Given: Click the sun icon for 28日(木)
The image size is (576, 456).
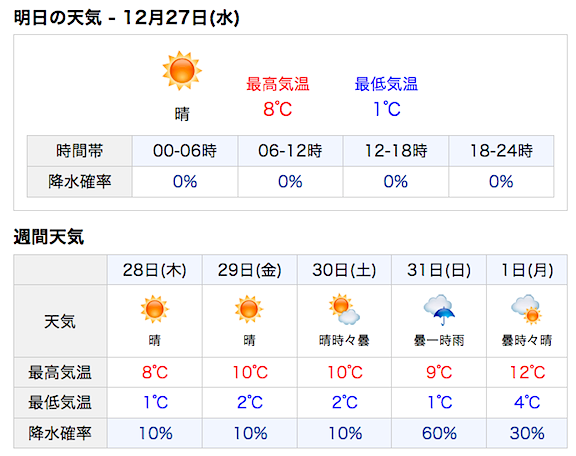Looking at the screenshot, I should [155, 309].
